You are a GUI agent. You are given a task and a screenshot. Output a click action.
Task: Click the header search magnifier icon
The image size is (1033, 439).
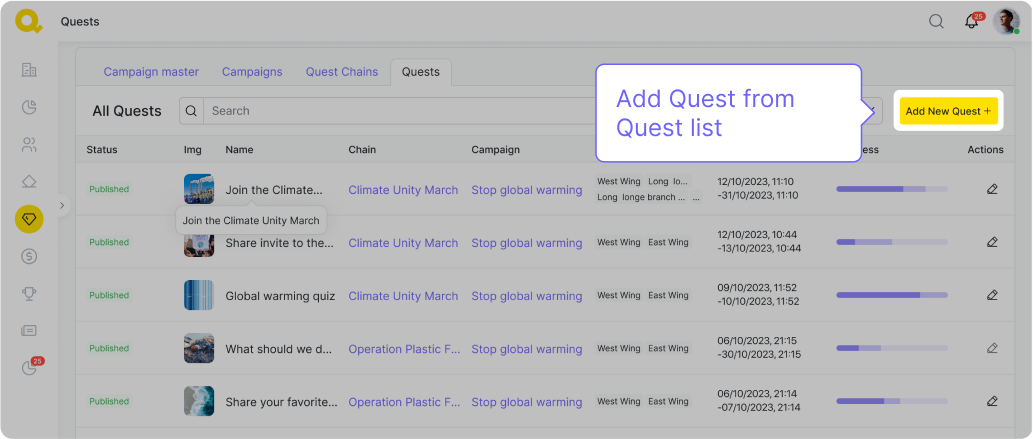(x=936, y=22)
